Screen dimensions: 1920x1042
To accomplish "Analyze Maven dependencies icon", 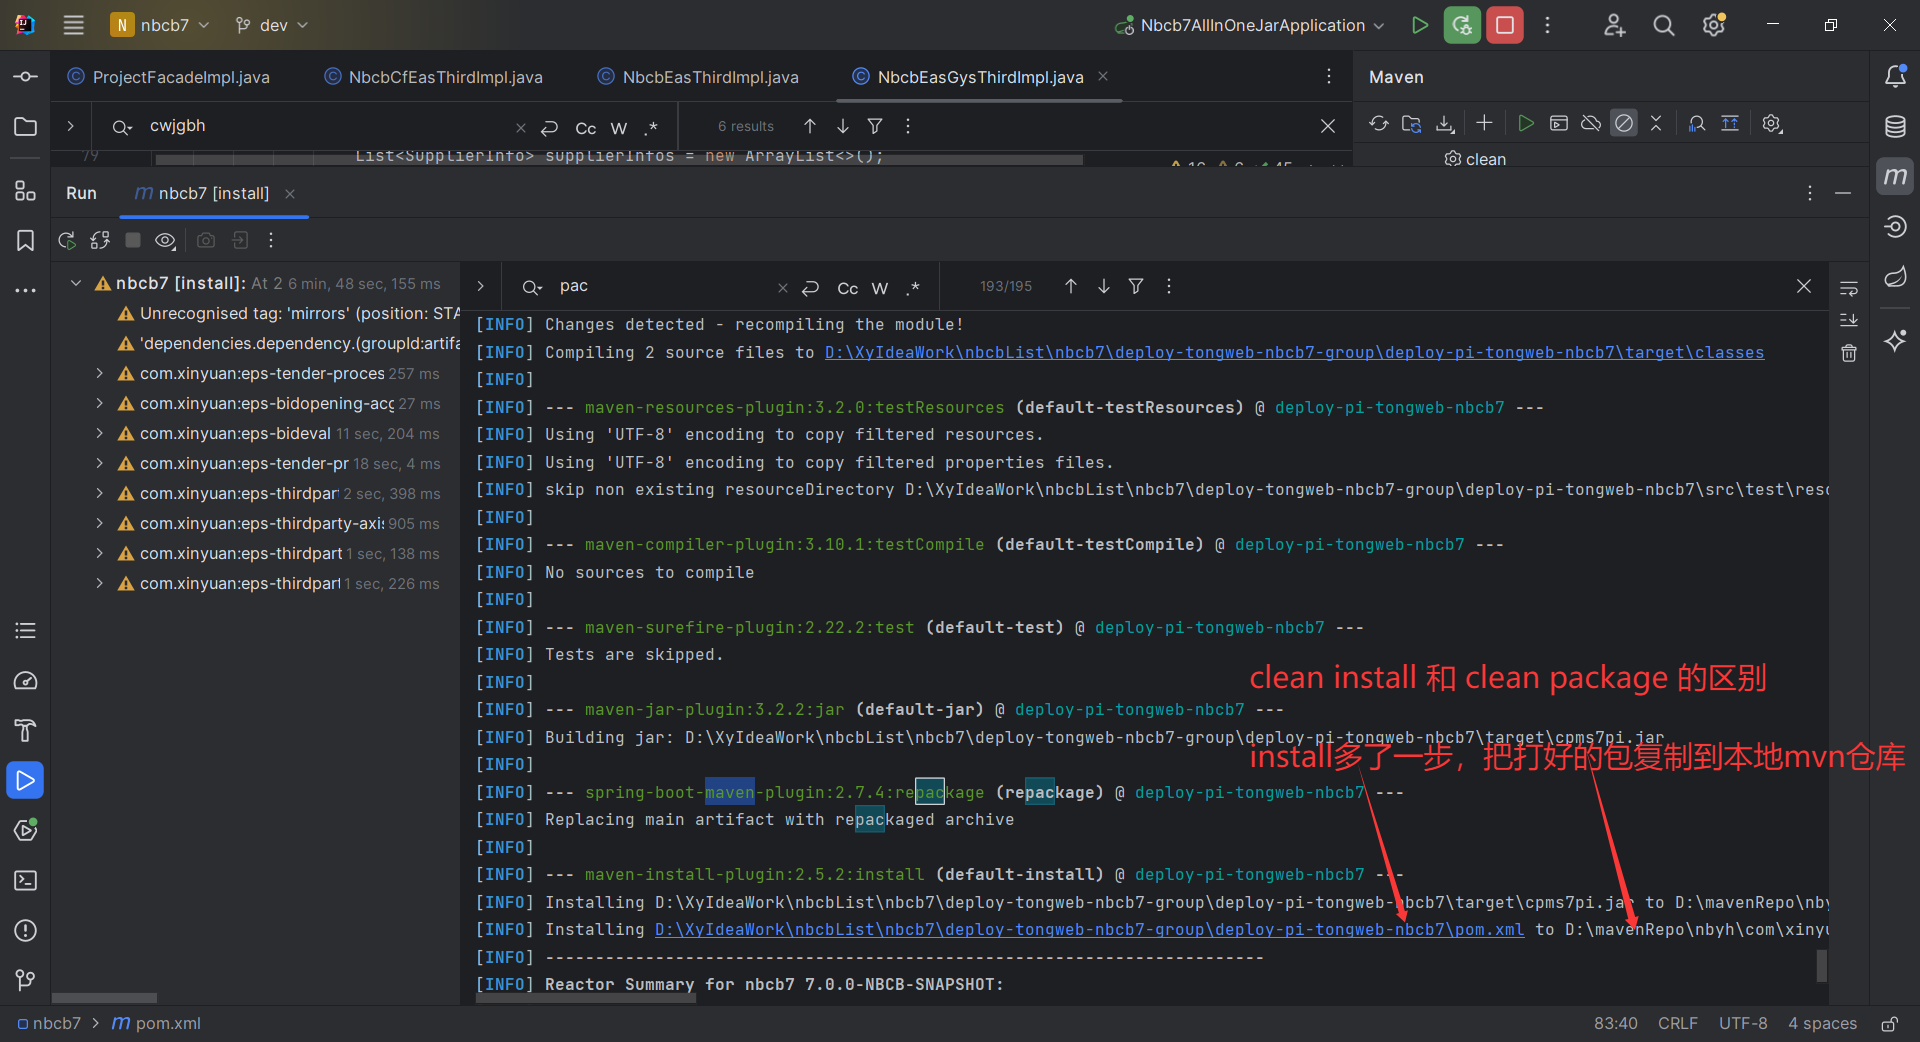I will pos(1697,123).
